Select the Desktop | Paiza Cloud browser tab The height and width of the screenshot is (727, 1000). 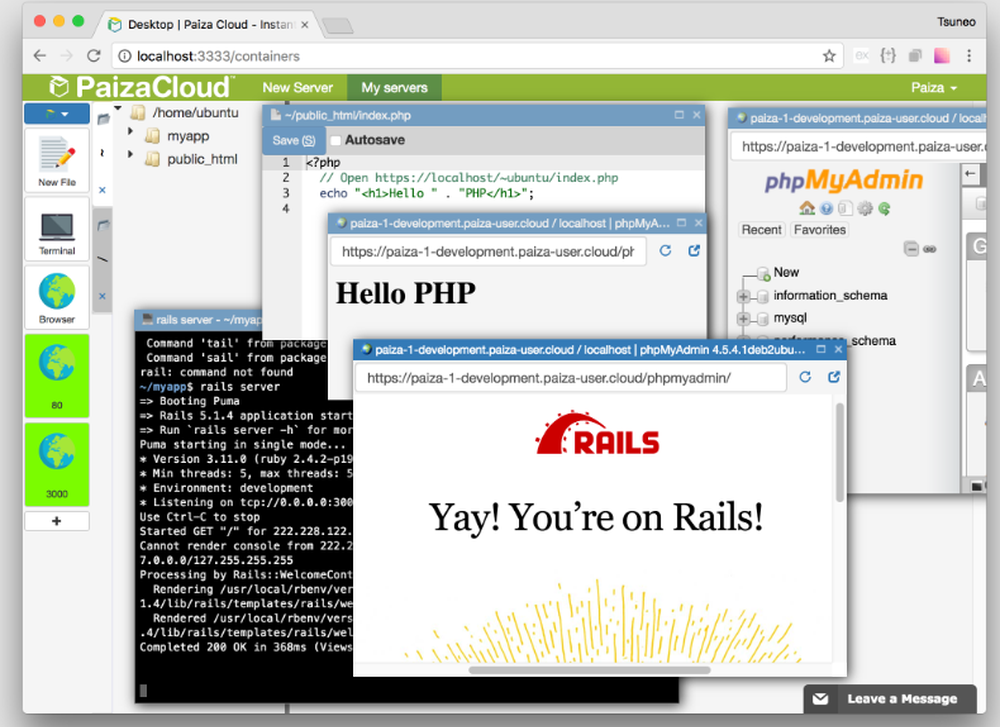point(208,24)
